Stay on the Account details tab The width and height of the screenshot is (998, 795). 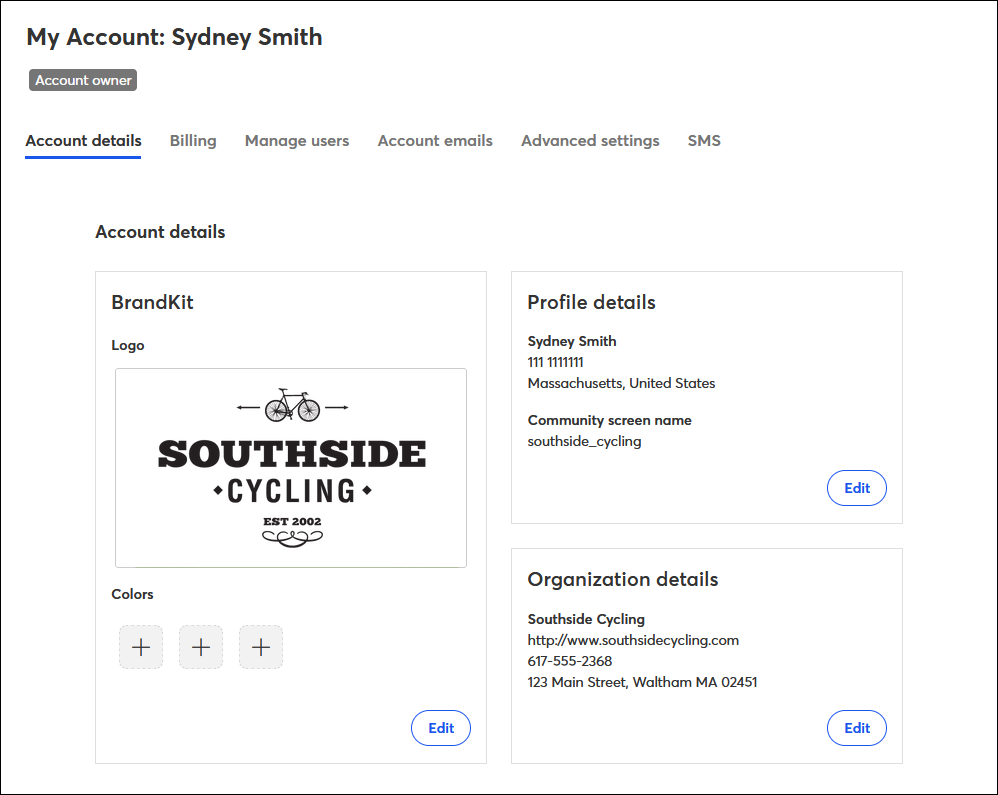coord(83,141)
